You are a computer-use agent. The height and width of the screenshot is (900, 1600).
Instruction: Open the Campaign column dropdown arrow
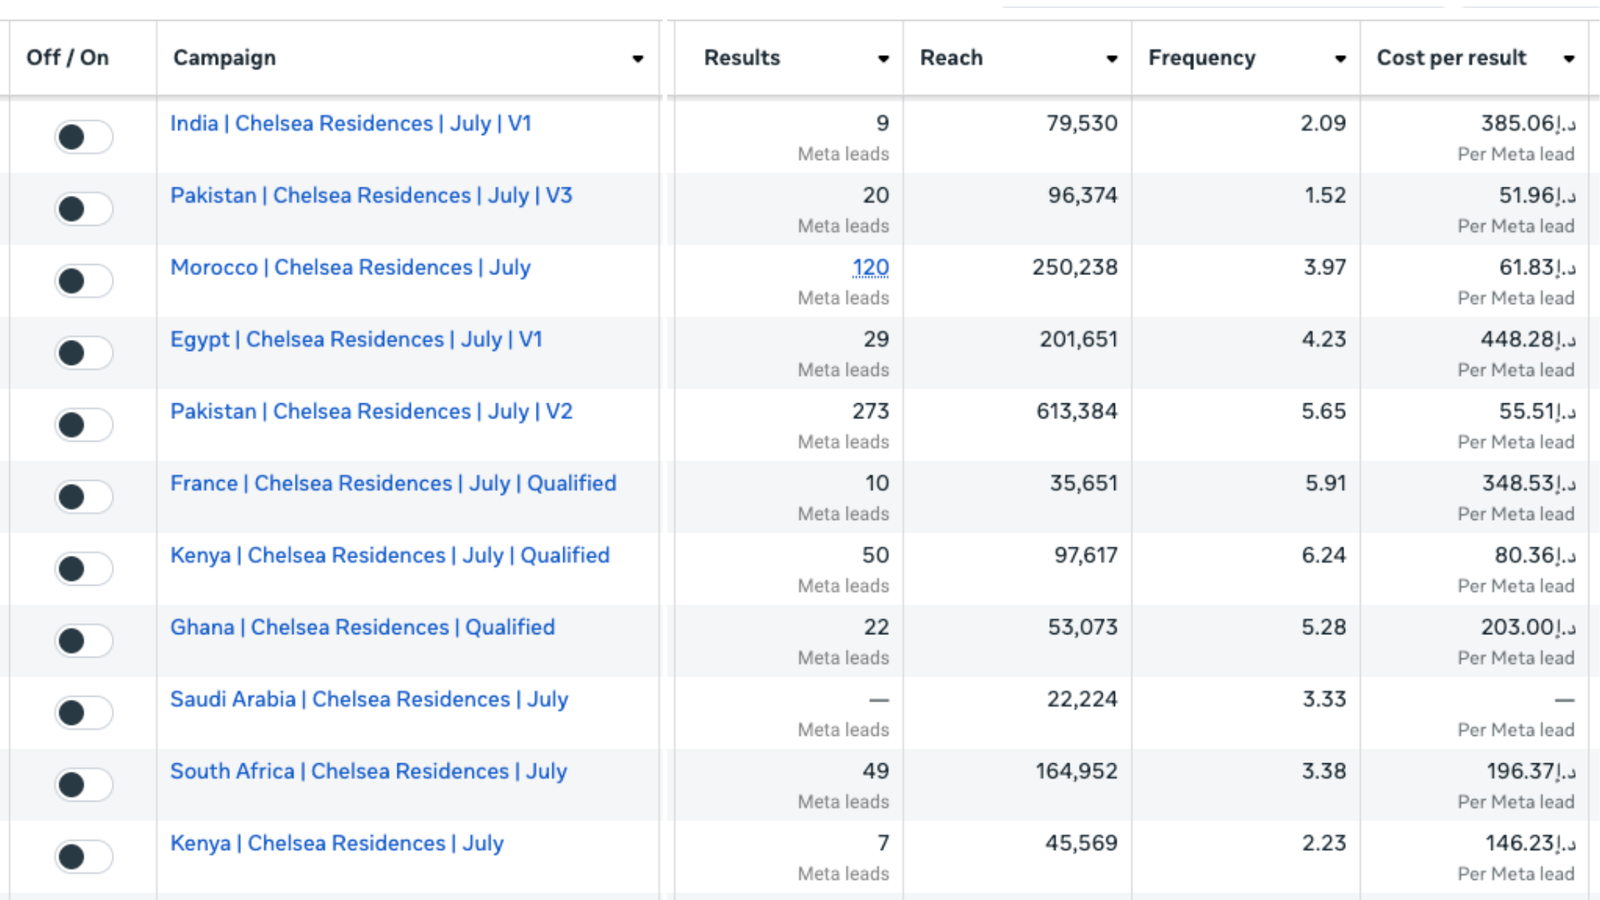click(637, 59)
